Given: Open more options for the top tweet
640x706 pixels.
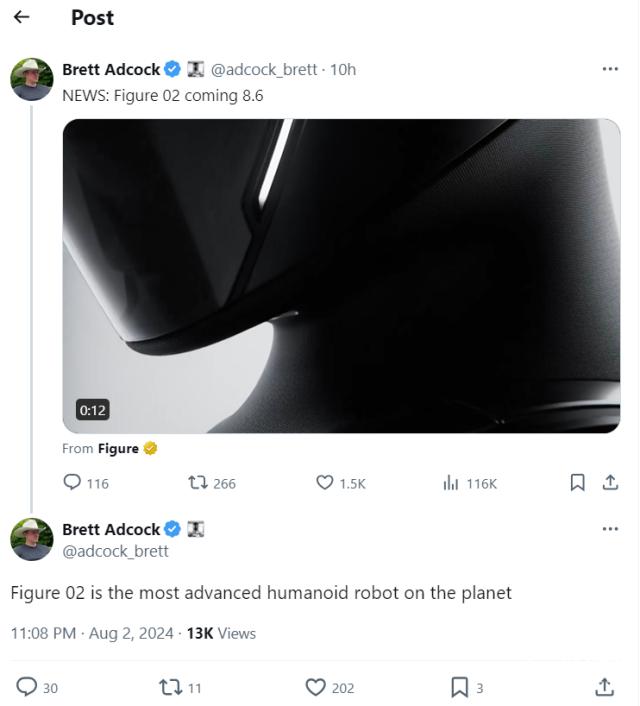Looking at the screenshot, I should 610,69.
